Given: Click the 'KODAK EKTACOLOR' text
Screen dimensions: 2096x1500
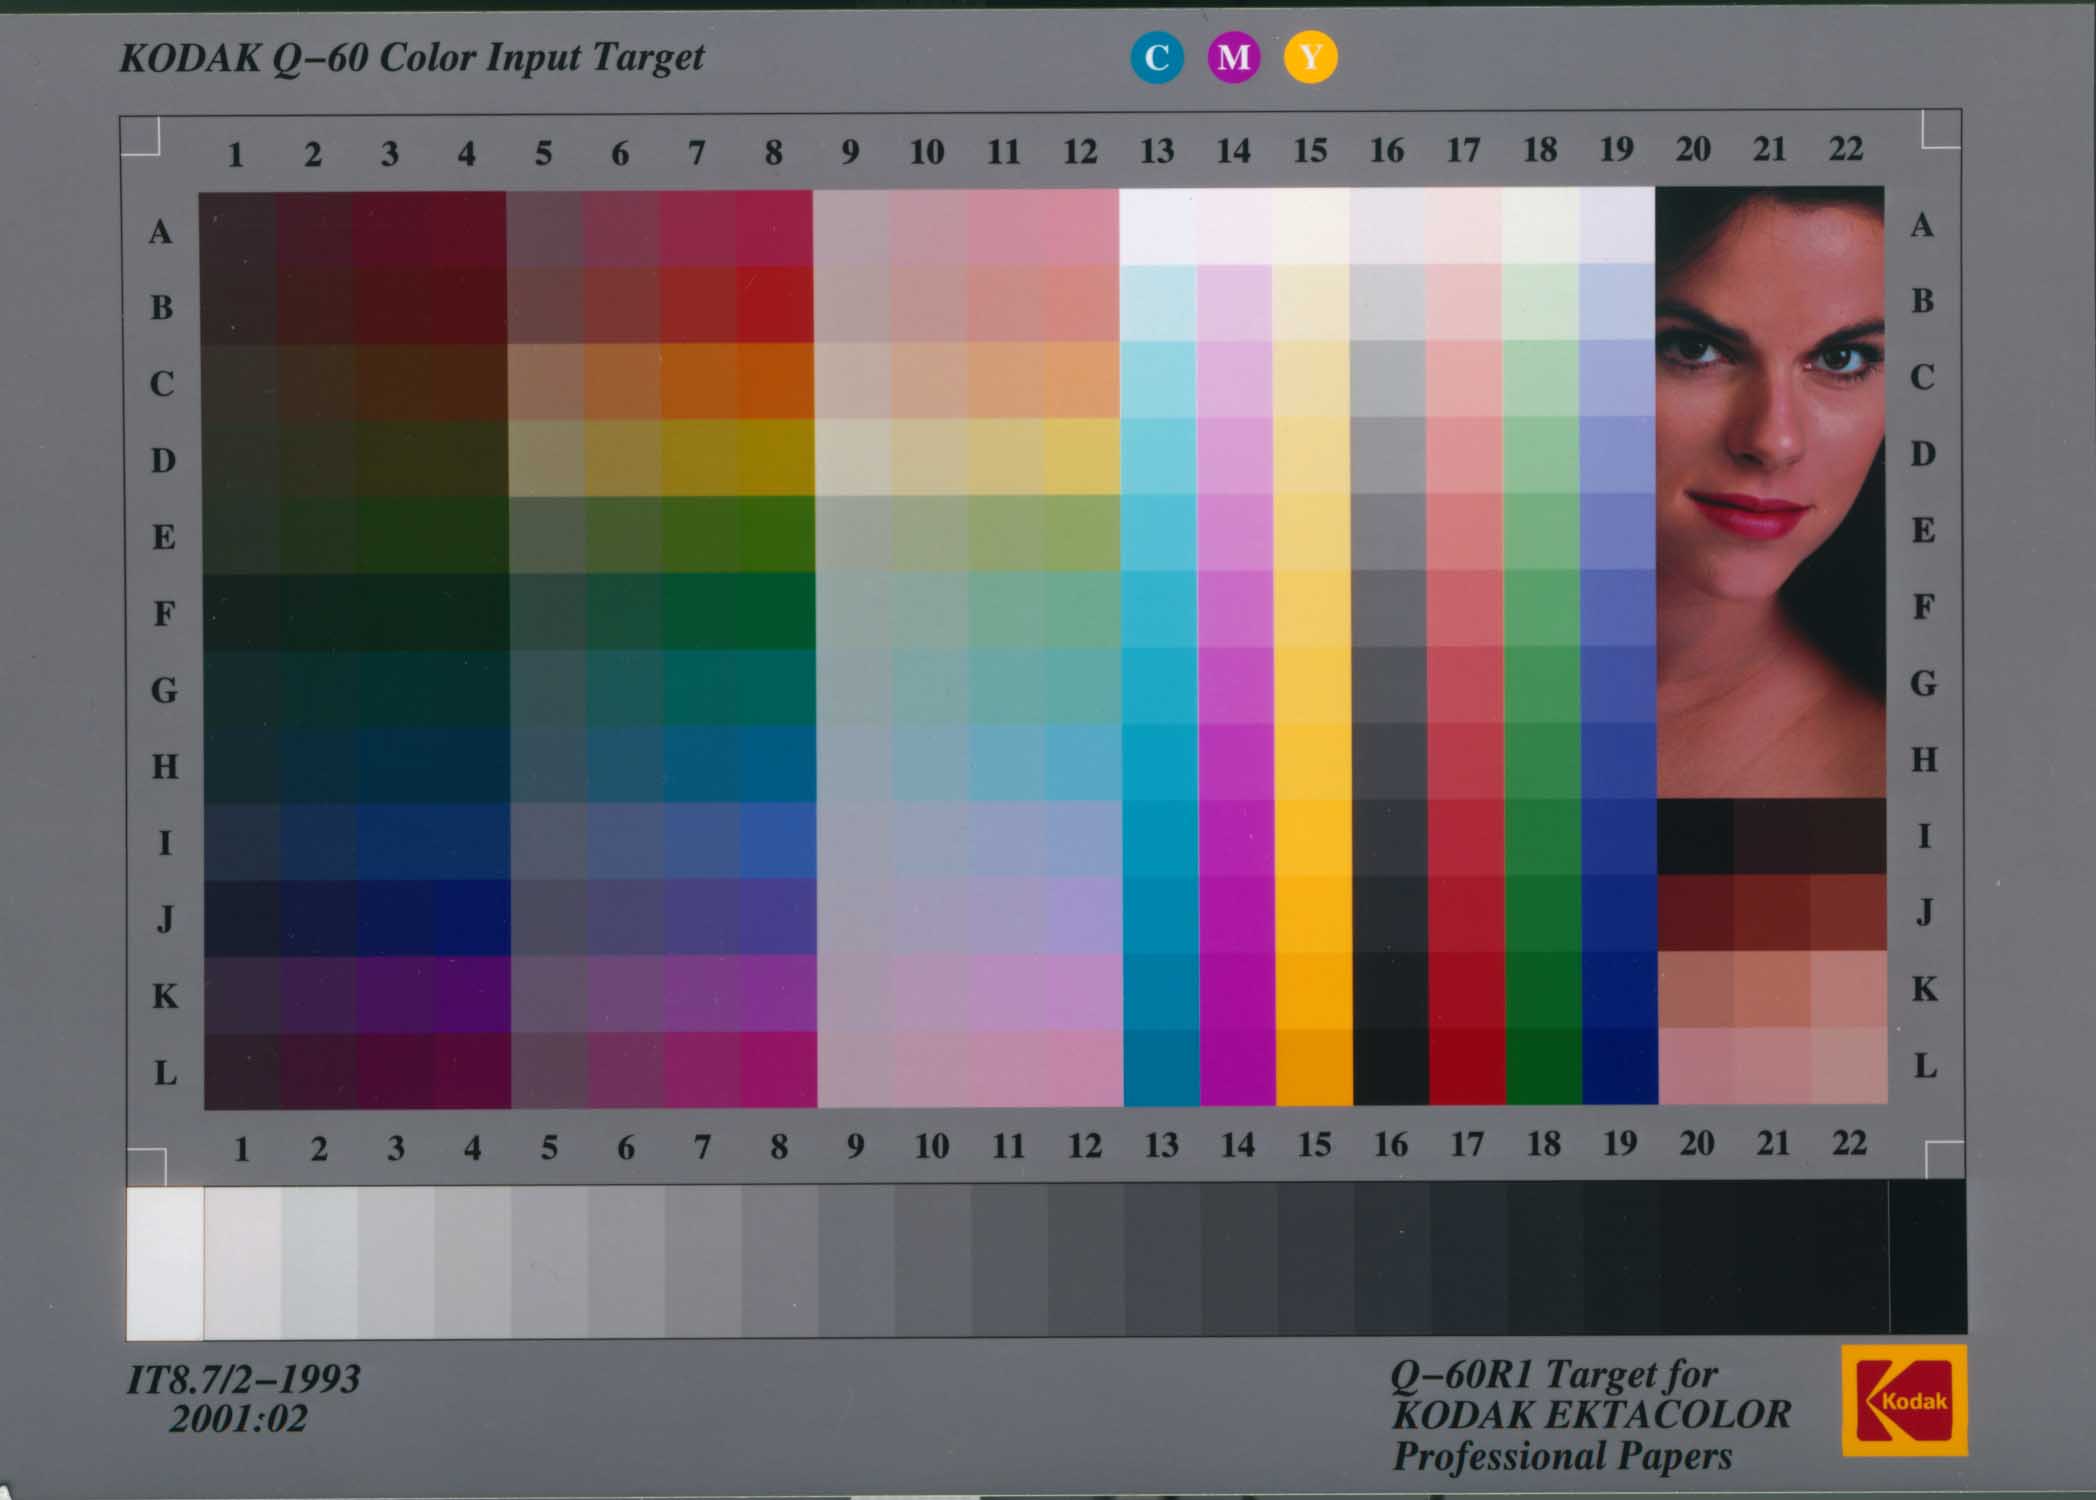Looking at the screenshot, I should click(x=1591, y=1415).
